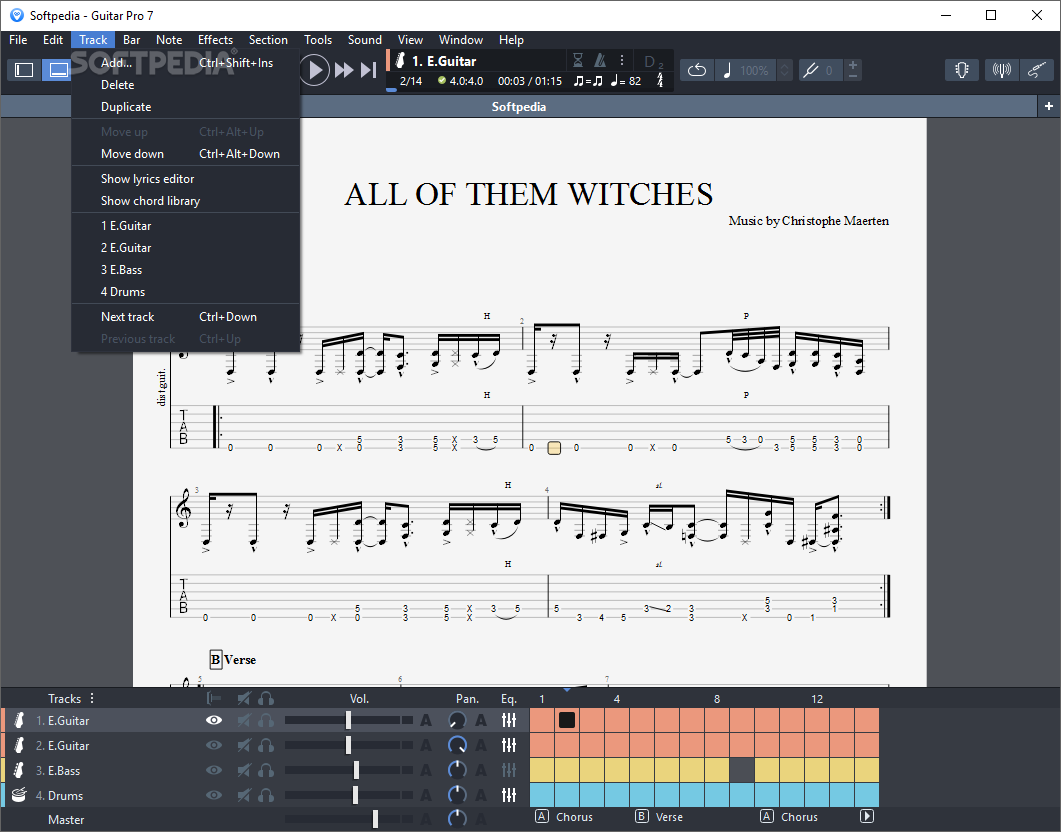Click the headphones icon in Tracks header

(x=266, y=698)
